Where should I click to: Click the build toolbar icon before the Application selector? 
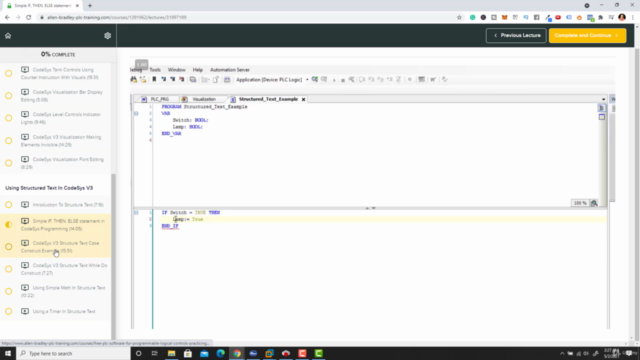coord(227,80)
